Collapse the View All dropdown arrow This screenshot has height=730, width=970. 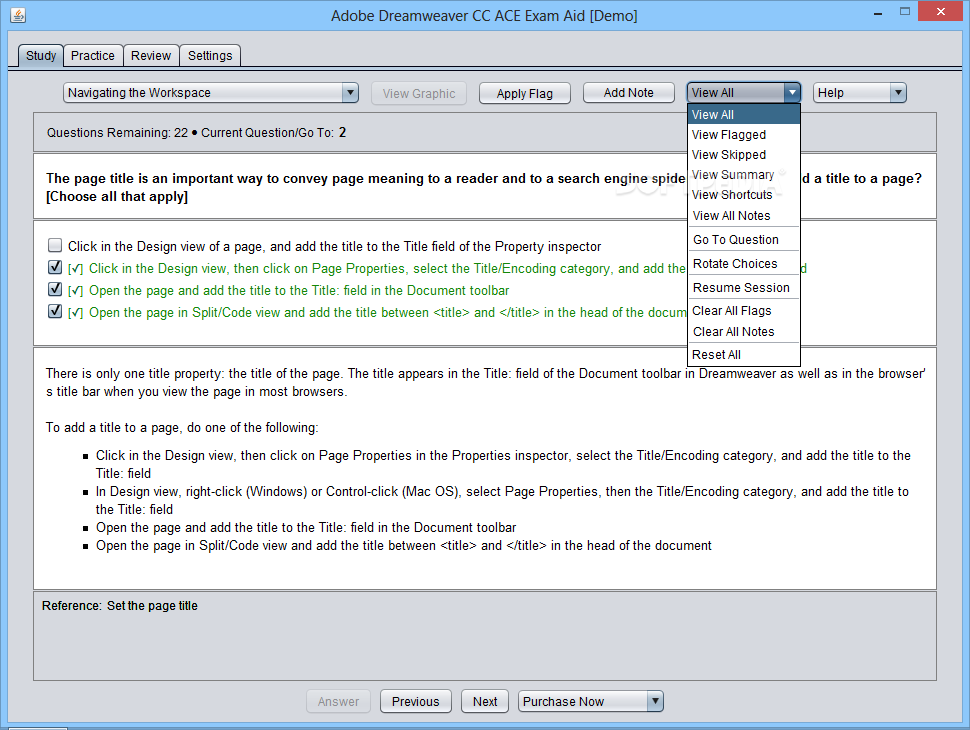pos(792,93)
